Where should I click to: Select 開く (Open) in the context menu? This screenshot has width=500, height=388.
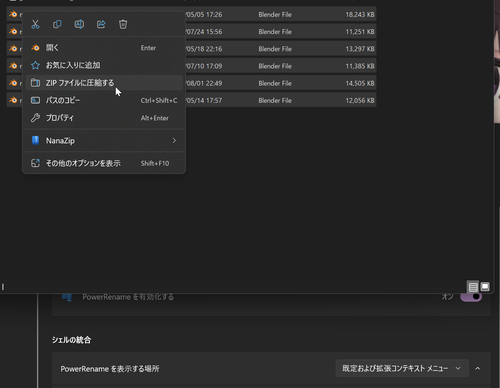click(x=104, y=48)
